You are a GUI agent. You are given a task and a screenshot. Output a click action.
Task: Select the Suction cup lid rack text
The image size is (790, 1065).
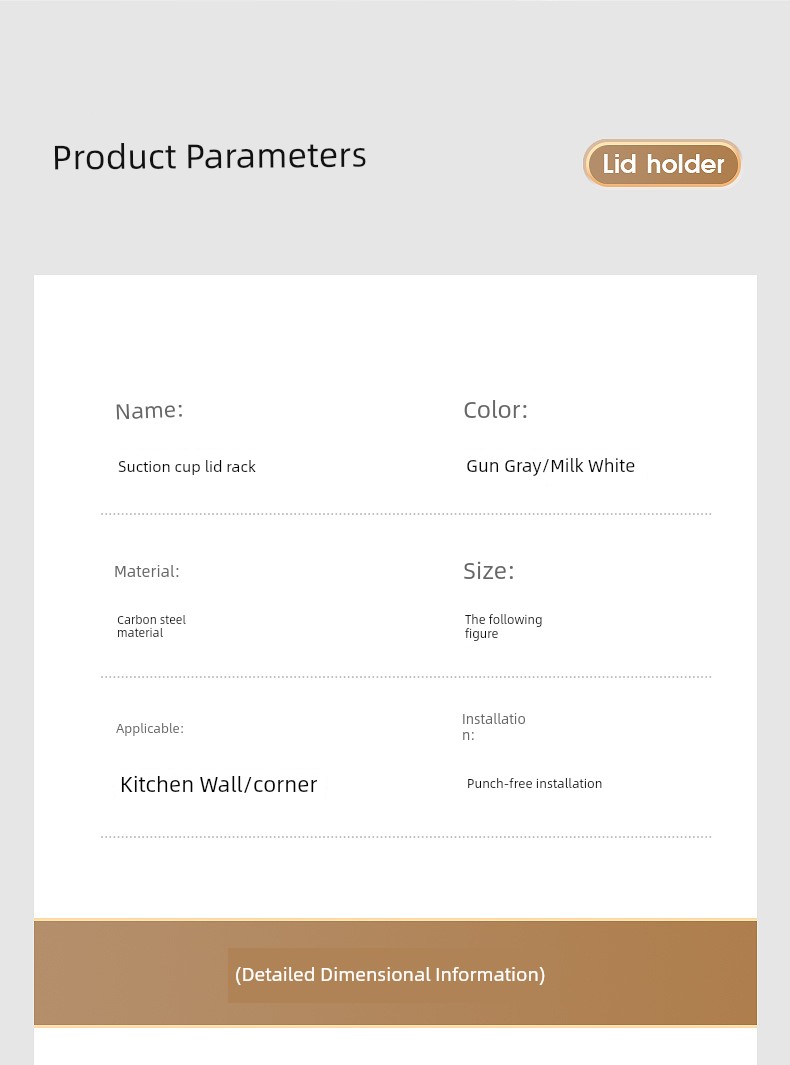pyautogui.click(x=187, y=467)
